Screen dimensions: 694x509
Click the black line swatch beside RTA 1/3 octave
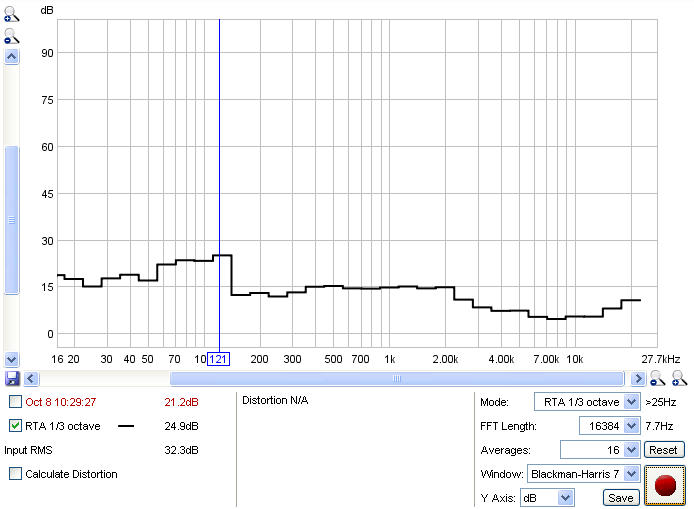[126, 426]
